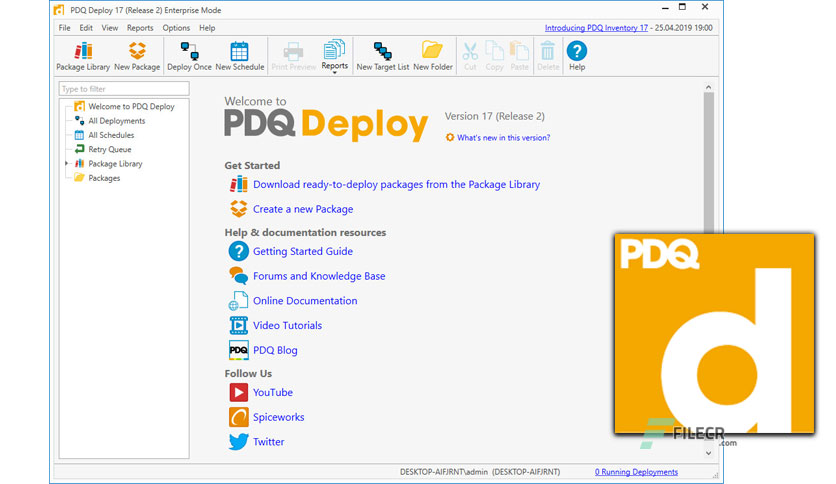The height and width of the screenshot is (484, 836).
Task: Click the YouTube play icon
Action: [238, 392]
